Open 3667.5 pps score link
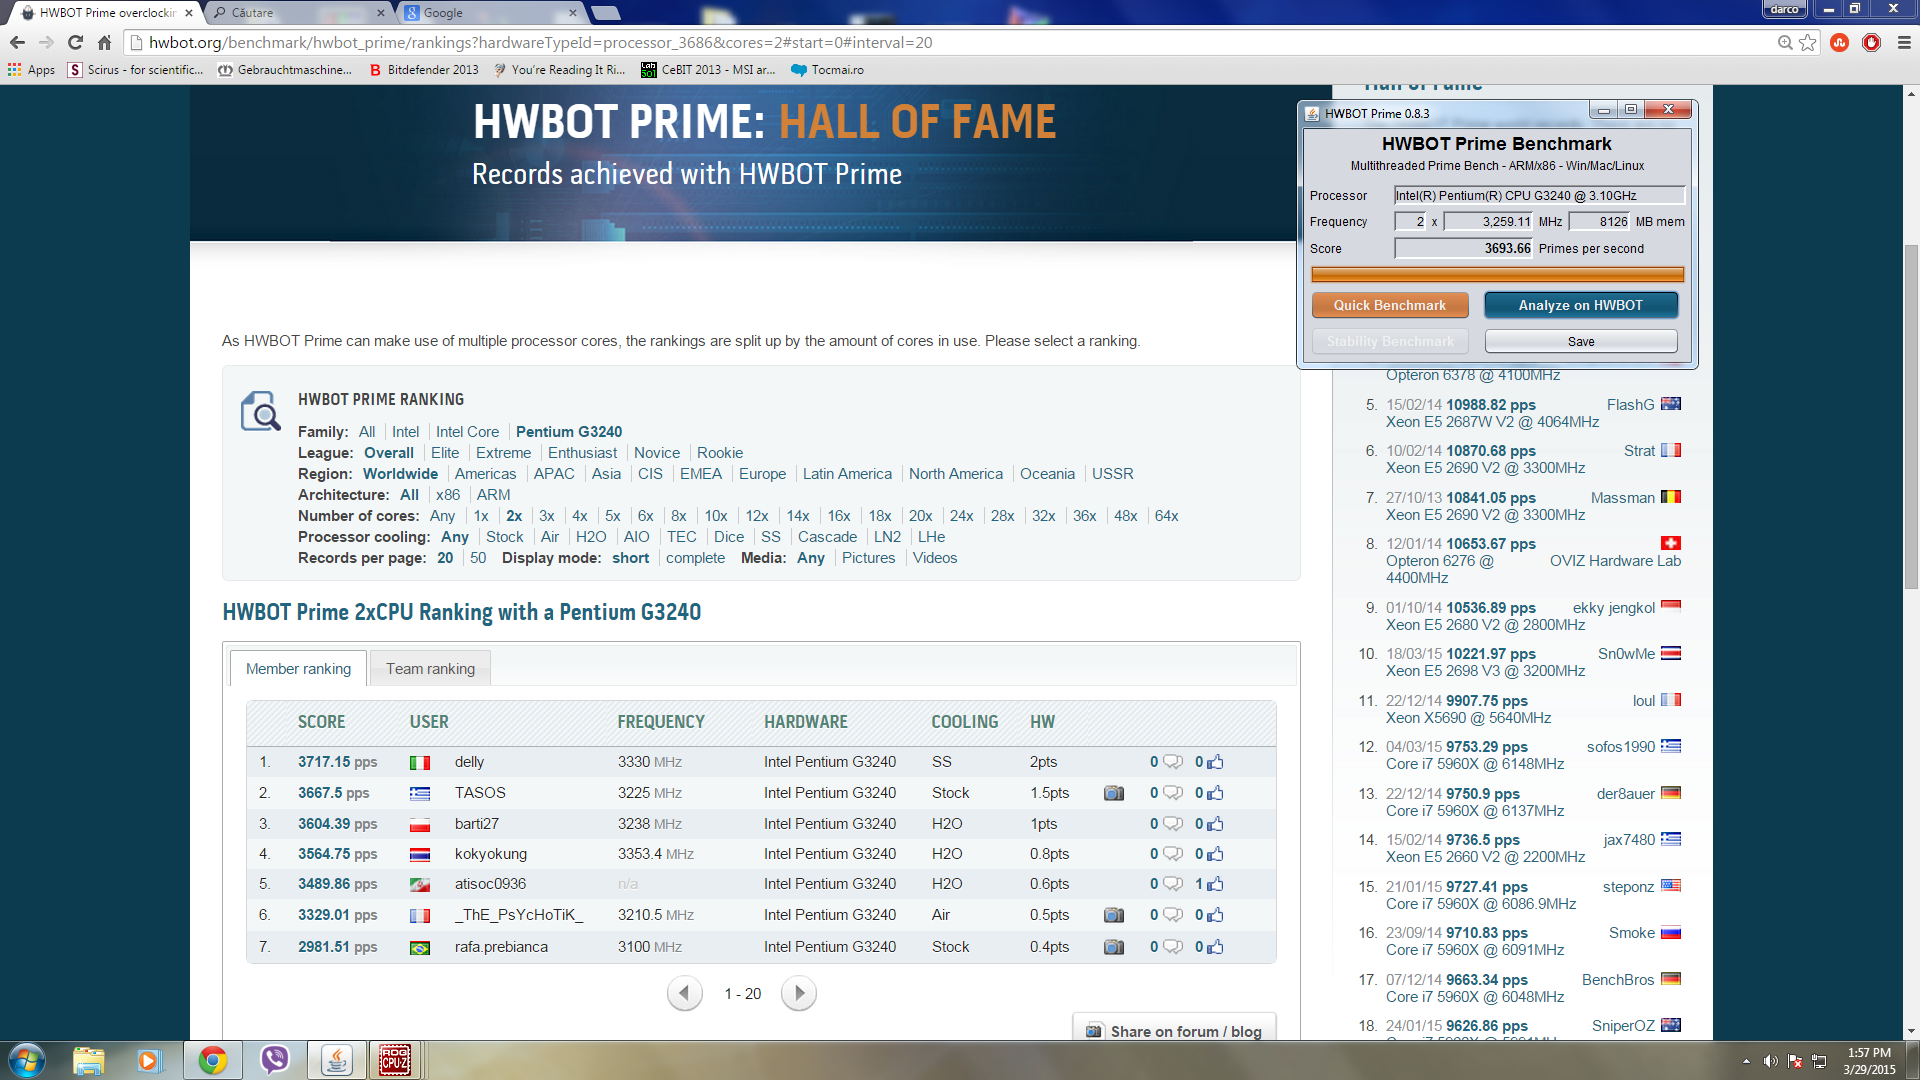1920x1080 pixels. point(333,793)
